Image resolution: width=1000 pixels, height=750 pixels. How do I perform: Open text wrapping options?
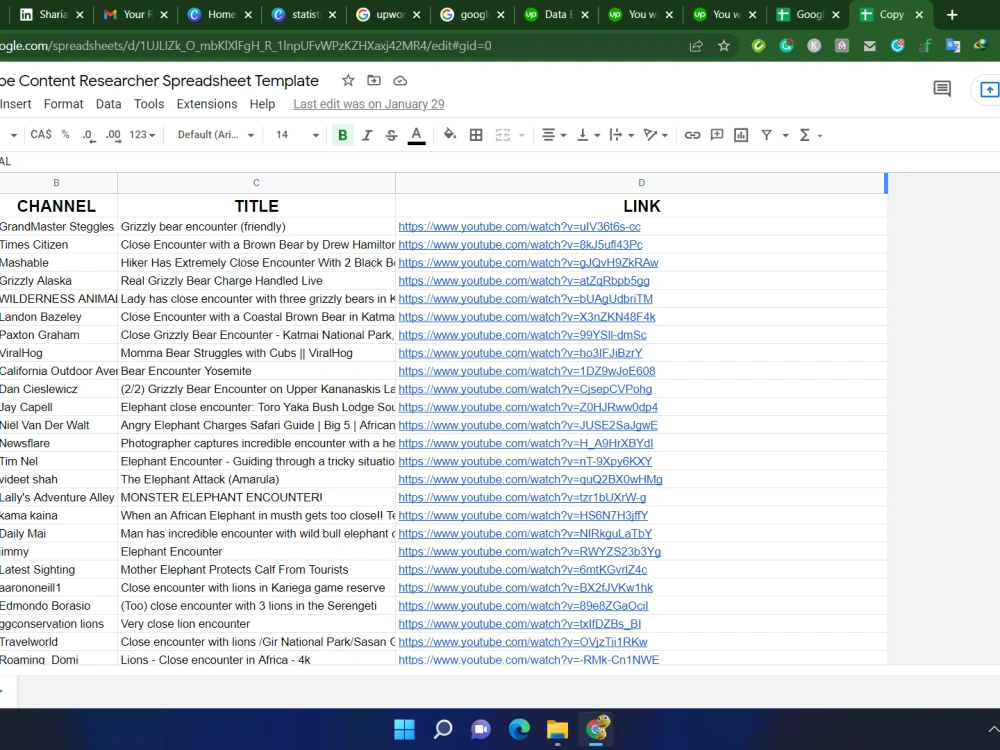[x=621, y=135]
